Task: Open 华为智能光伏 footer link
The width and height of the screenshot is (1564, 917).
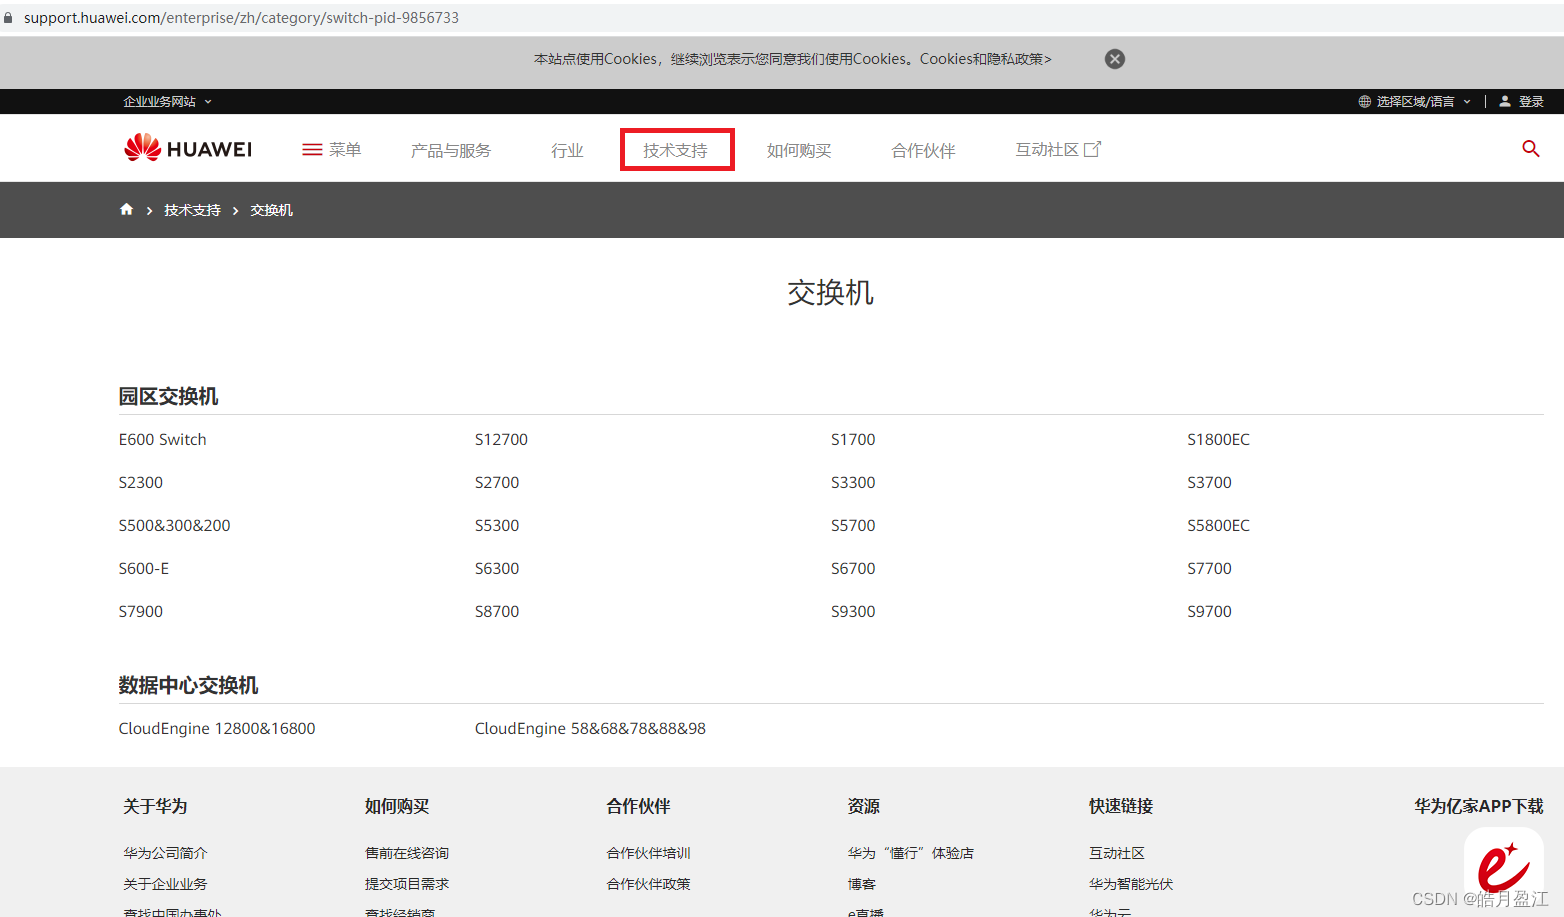Action: pos(1131,884)
